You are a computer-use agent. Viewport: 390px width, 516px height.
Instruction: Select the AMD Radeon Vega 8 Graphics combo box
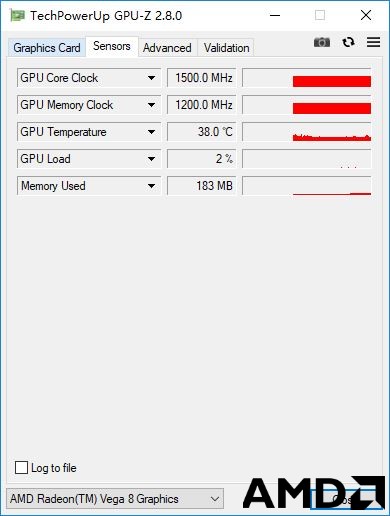(x=115, y=499)
